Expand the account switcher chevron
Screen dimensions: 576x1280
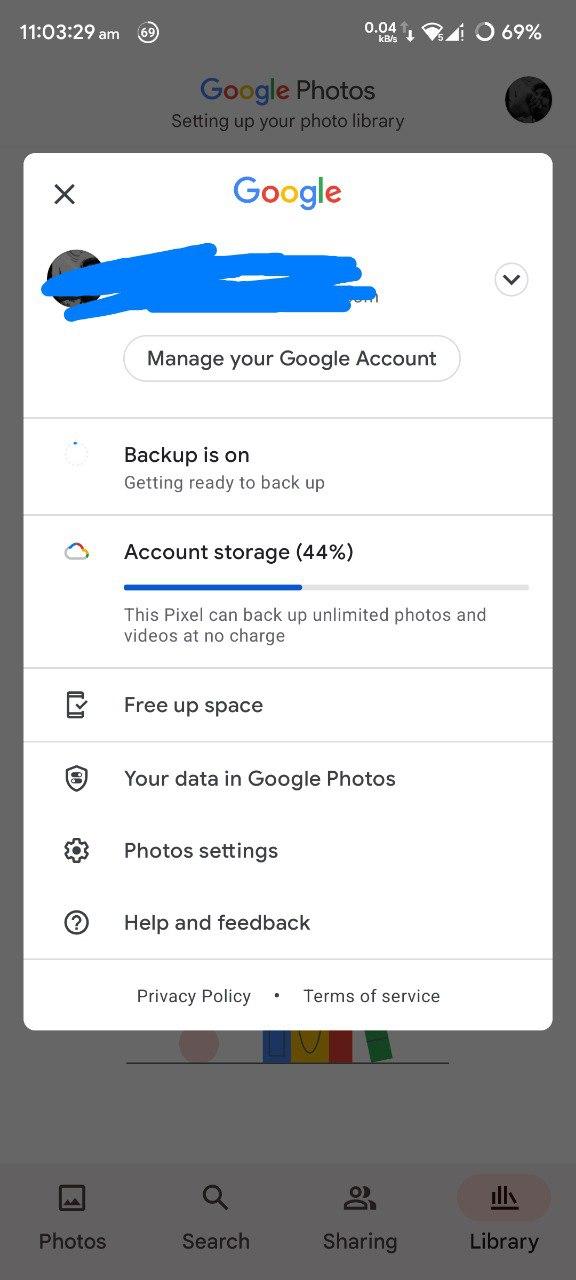511,279
